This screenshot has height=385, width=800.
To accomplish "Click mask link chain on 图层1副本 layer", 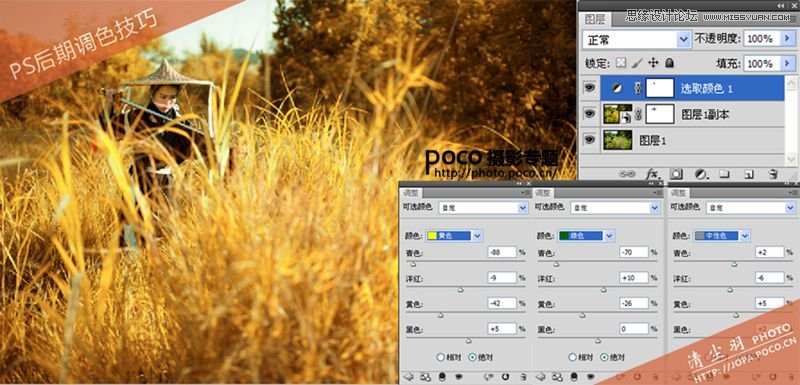I will pyautogui.click(x=638, y=115).
